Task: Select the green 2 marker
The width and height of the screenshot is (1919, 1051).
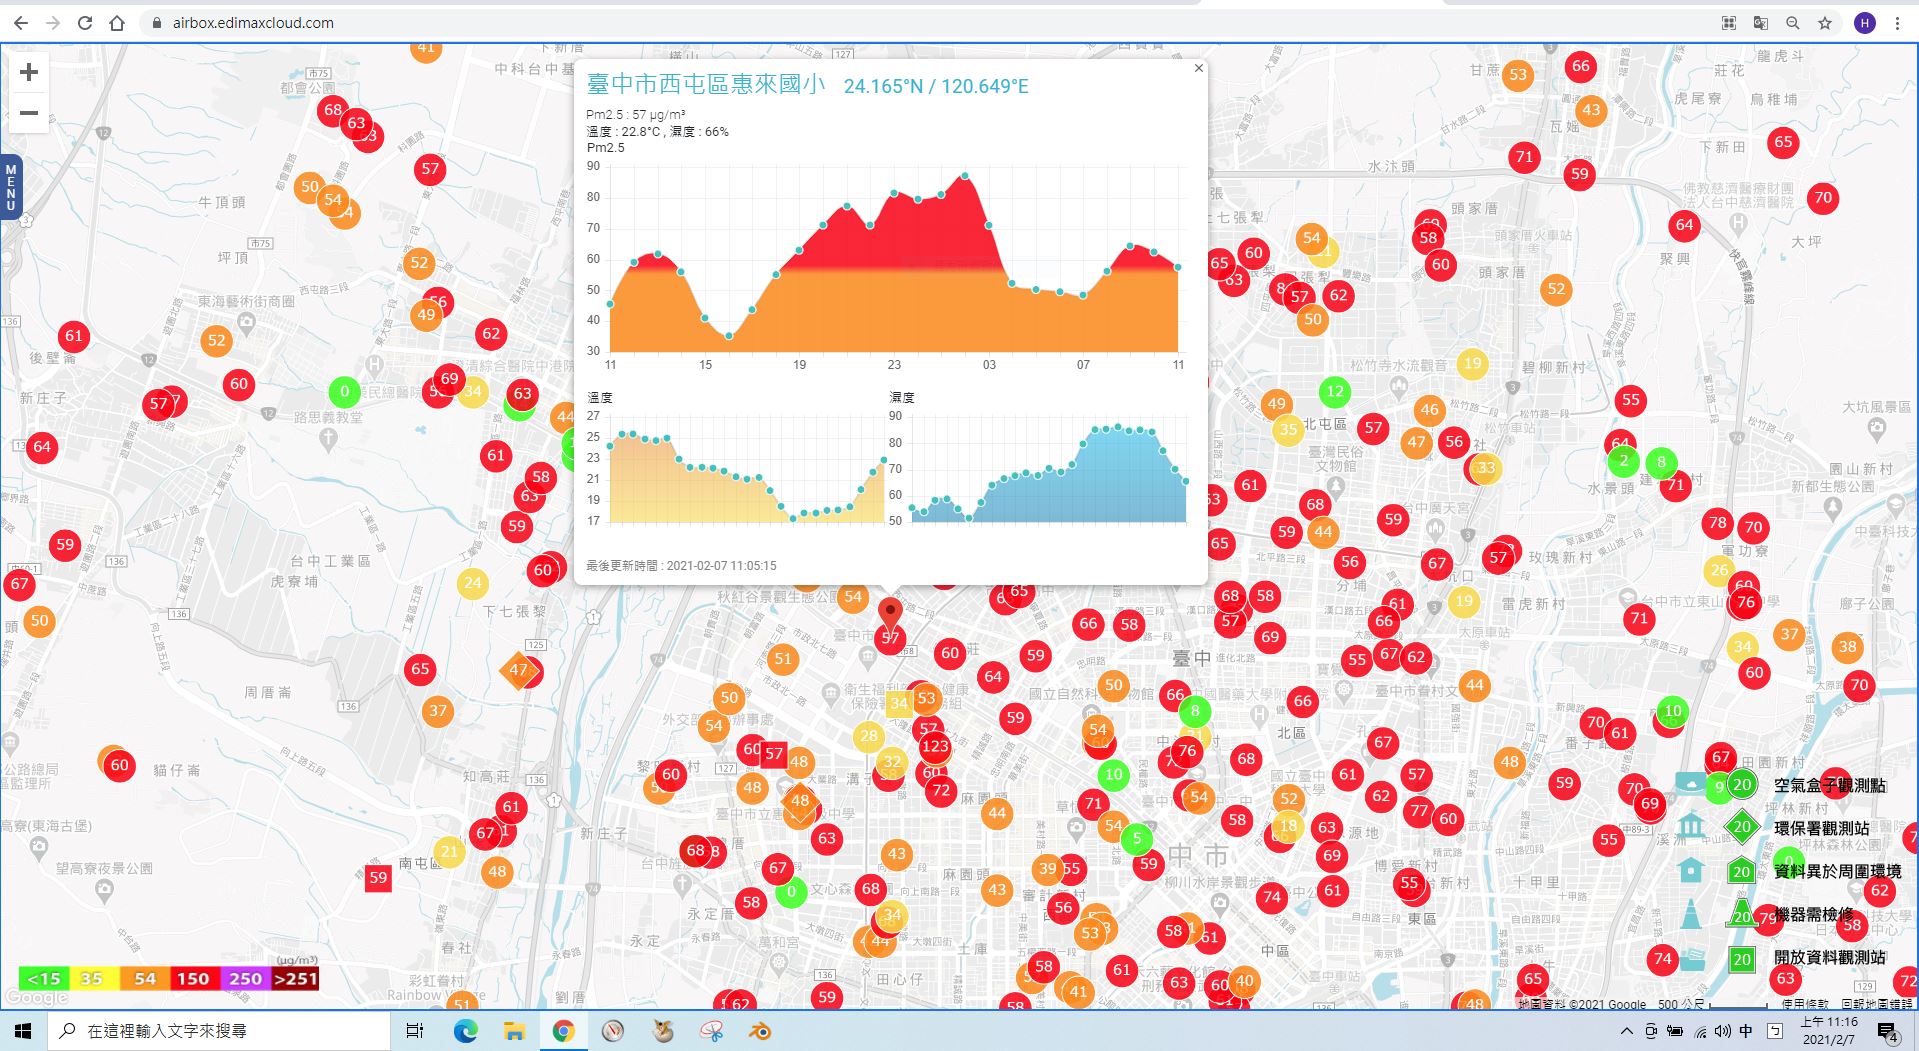Action: [1624, 461]
